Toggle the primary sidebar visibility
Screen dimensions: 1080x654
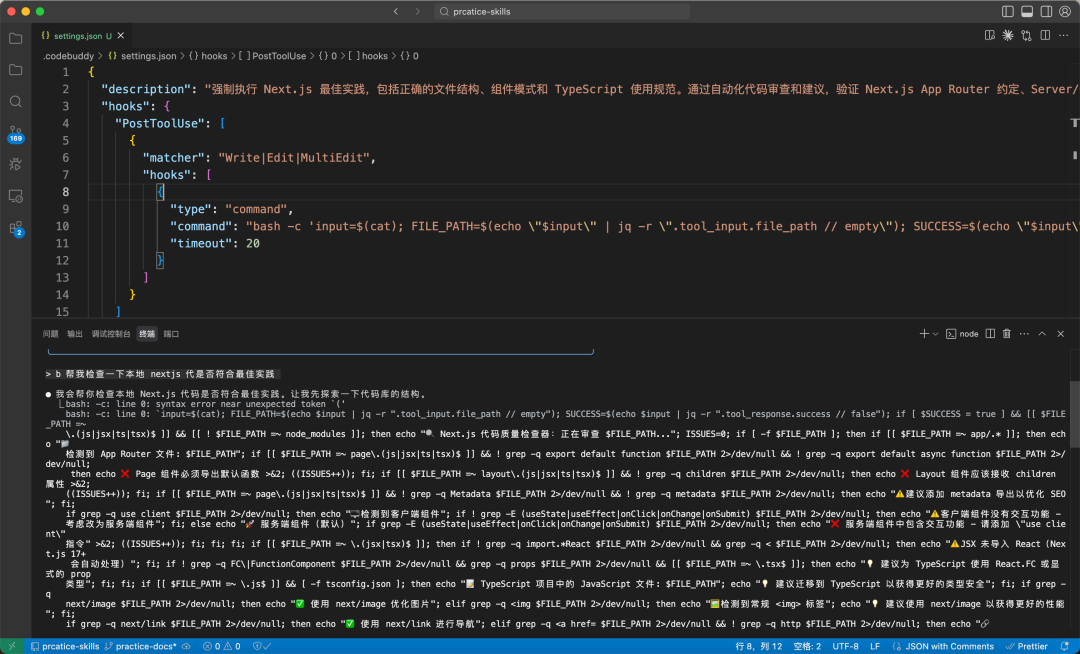(x=1008, y=11)
